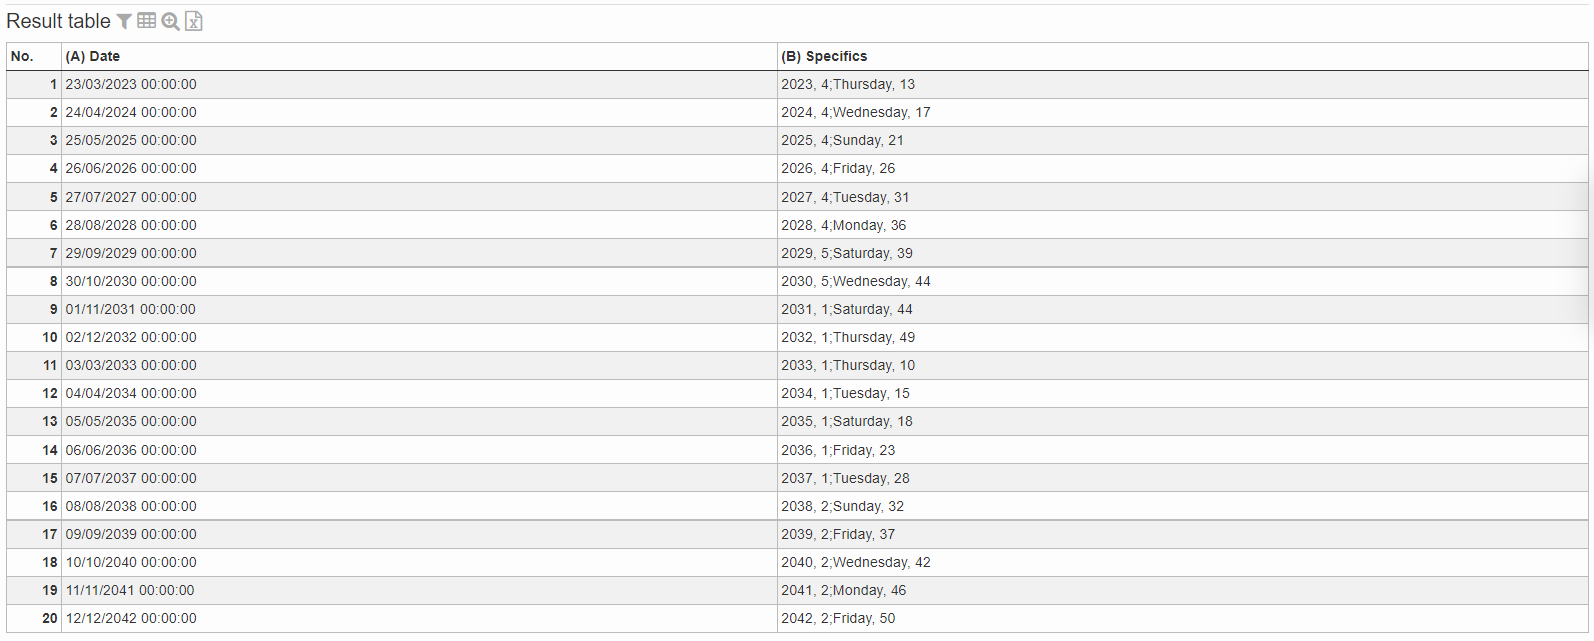Select the date cell 23/03/2023 00:00:00
The height and width of the screenshot is (641, 1594).
[131, 84]
